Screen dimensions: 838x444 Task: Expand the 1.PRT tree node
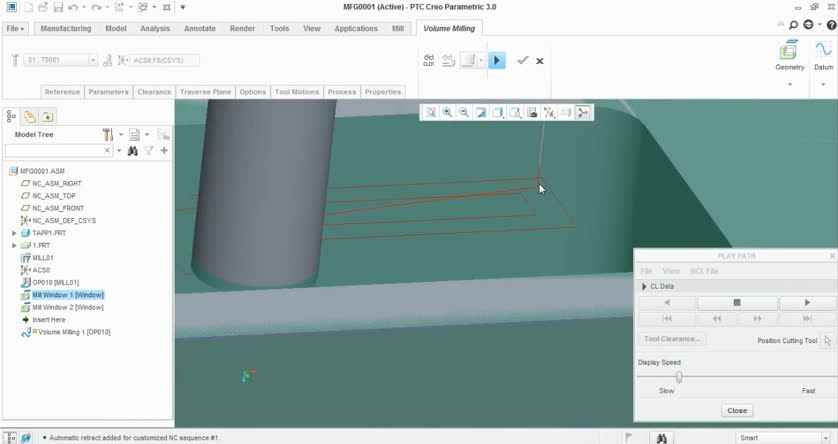pos(14,246)
